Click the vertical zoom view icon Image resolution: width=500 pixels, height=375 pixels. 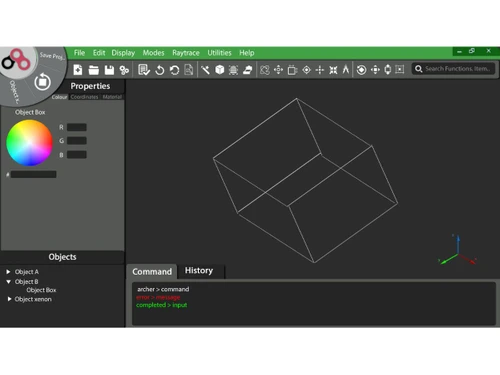388,70
